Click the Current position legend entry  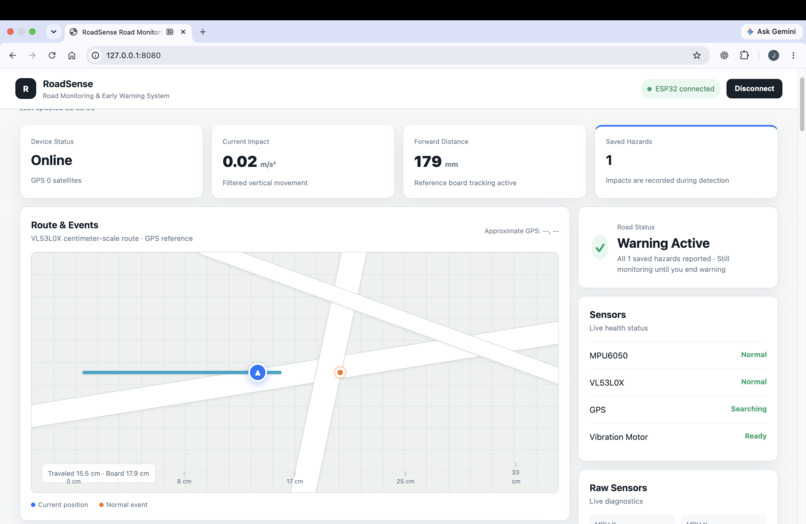(59, 505)
